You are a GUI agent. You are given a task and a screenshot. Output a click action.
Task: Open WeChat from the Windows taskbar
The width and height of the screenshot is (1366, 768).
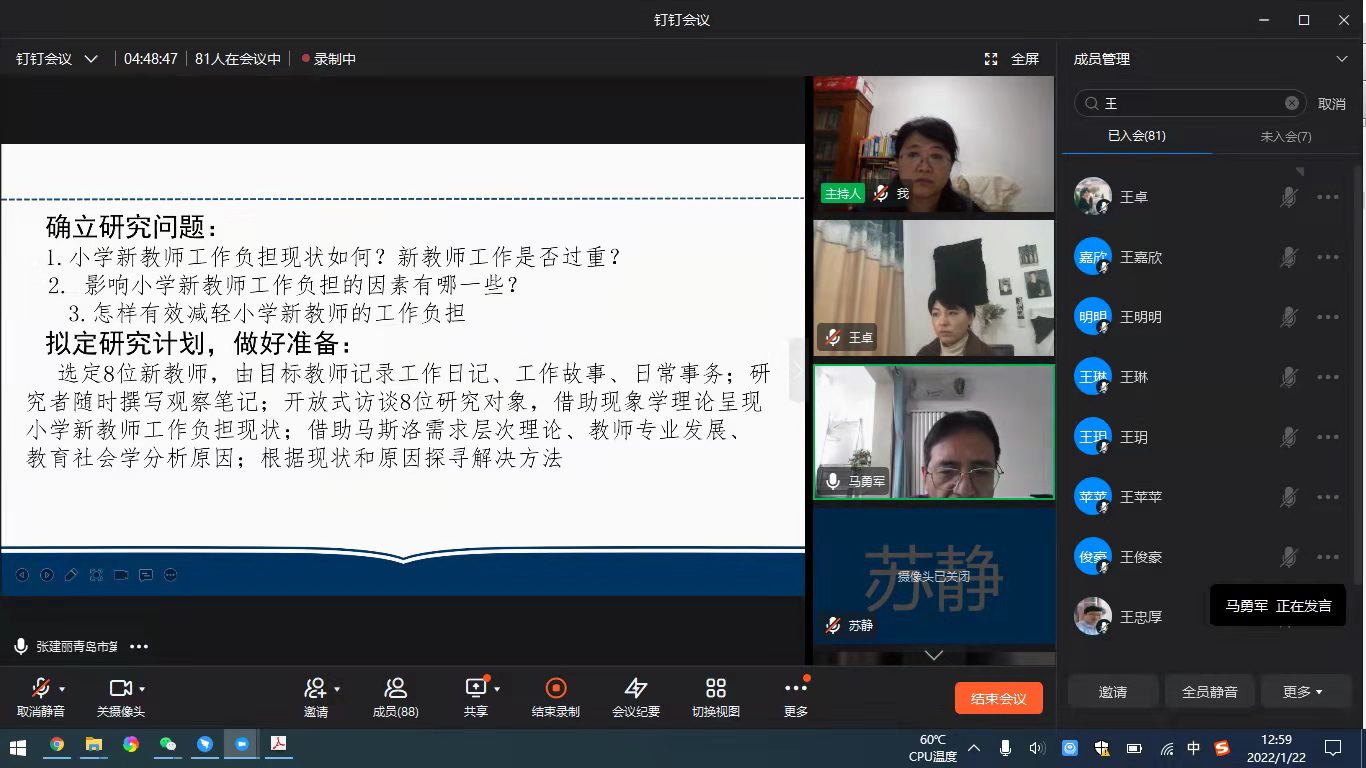pos(168,745)
